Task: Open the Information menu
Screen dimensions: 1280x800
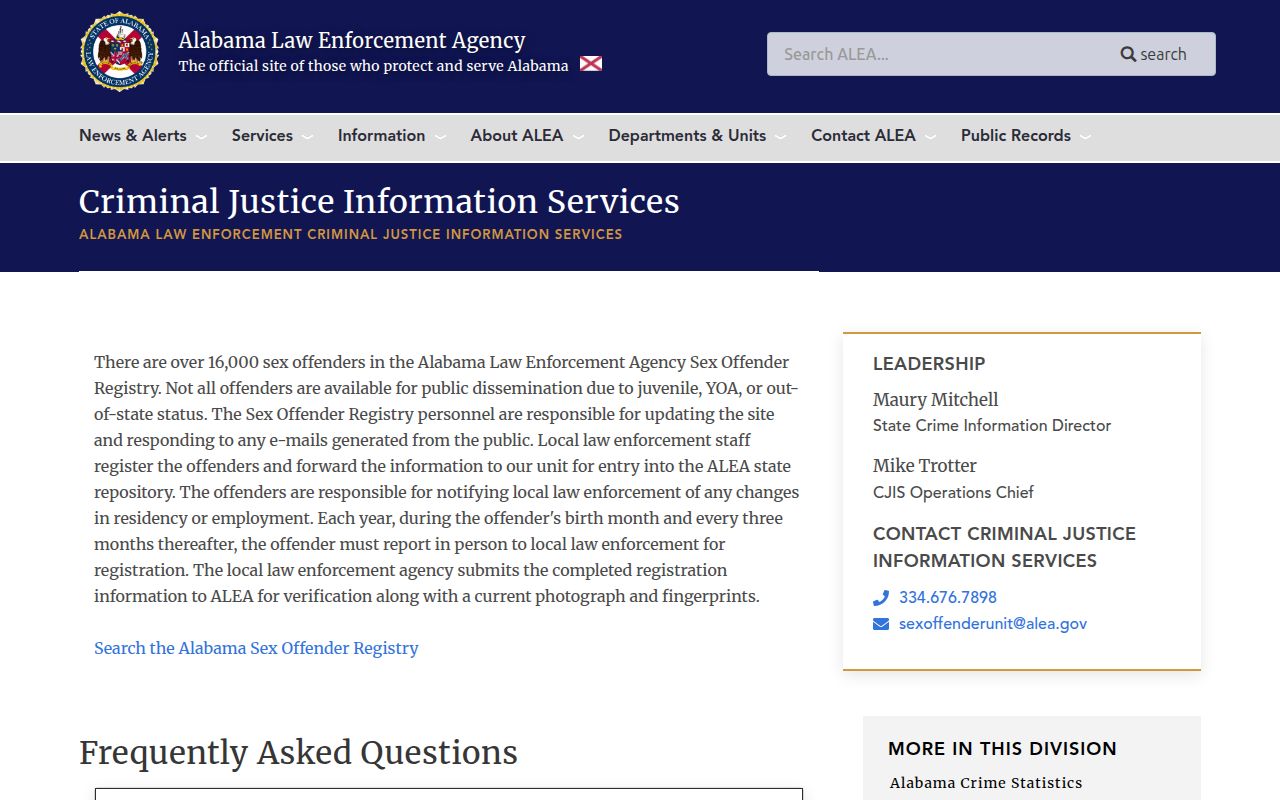Action: [x=381, y=135]
